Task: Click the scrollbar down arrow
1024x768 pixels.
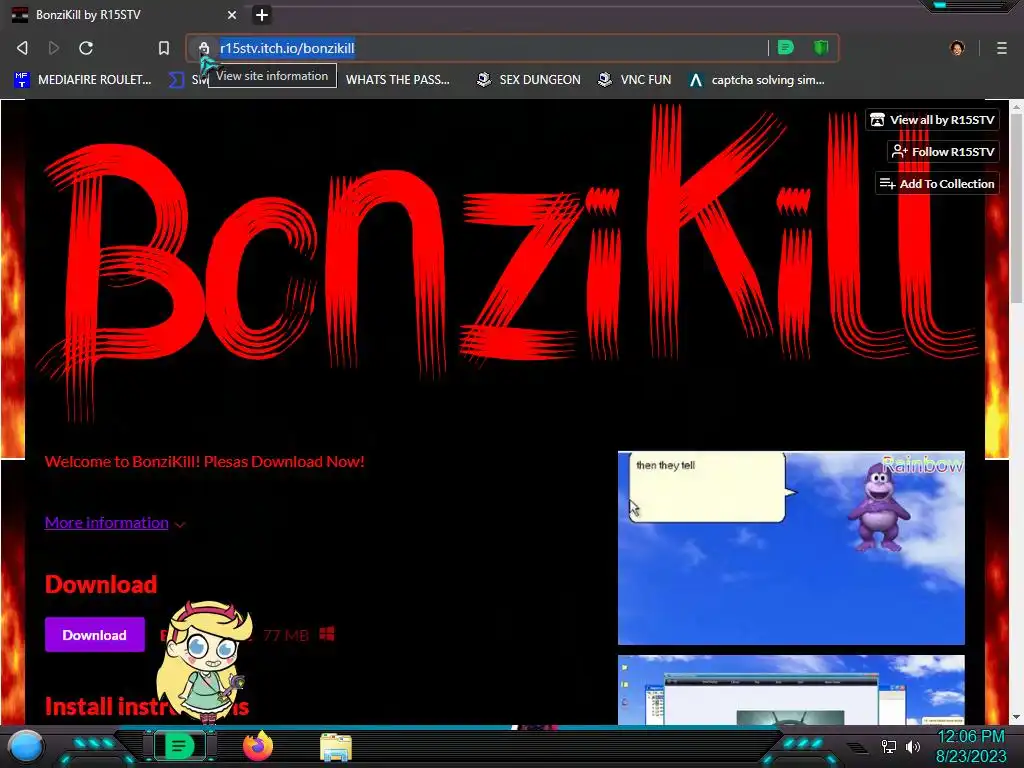Action: pyautogui.click(x=1017, y=717)
